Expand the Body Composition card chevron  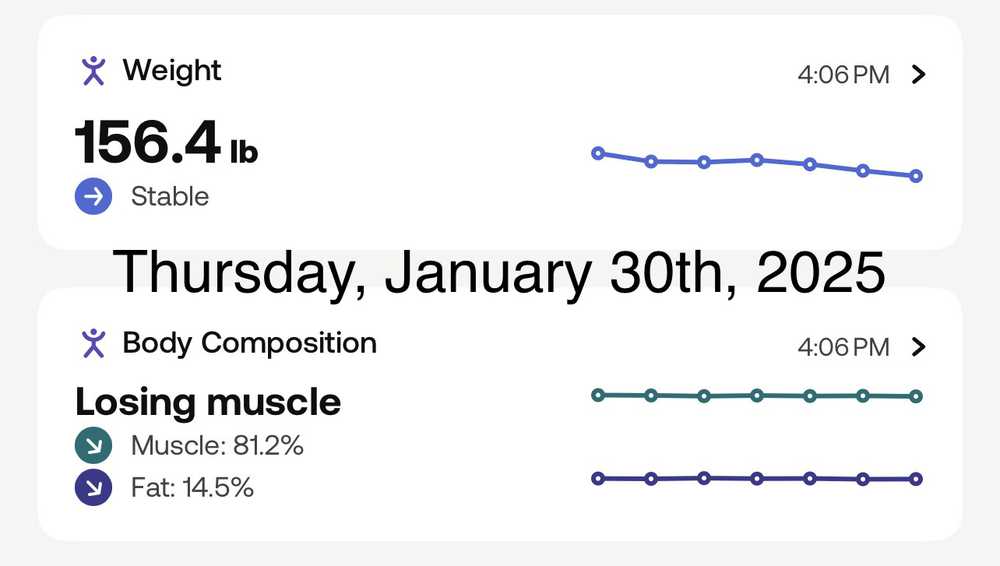920,347
